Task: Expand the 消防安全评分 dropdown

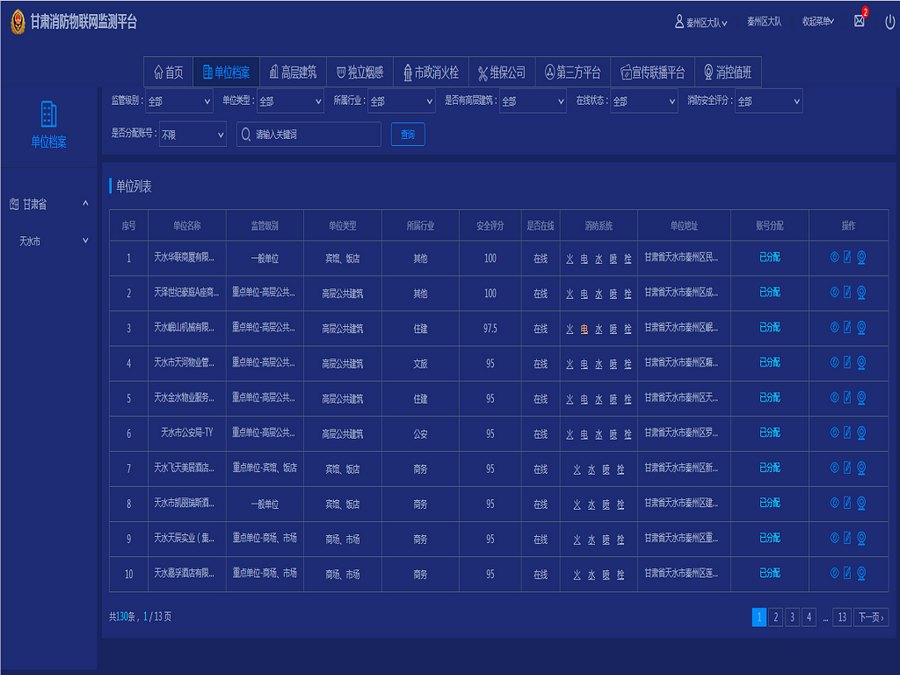Action: coord(768,101)
